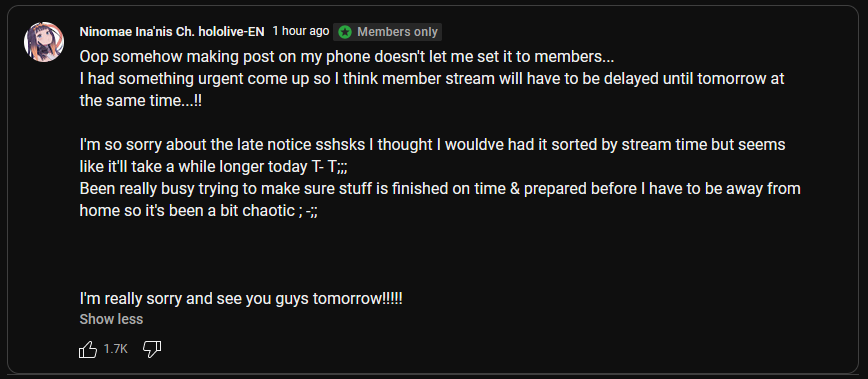Click the line 'home so it's been a bit chaotic'
Screen dimensions: 868x379
coord(199,211)
